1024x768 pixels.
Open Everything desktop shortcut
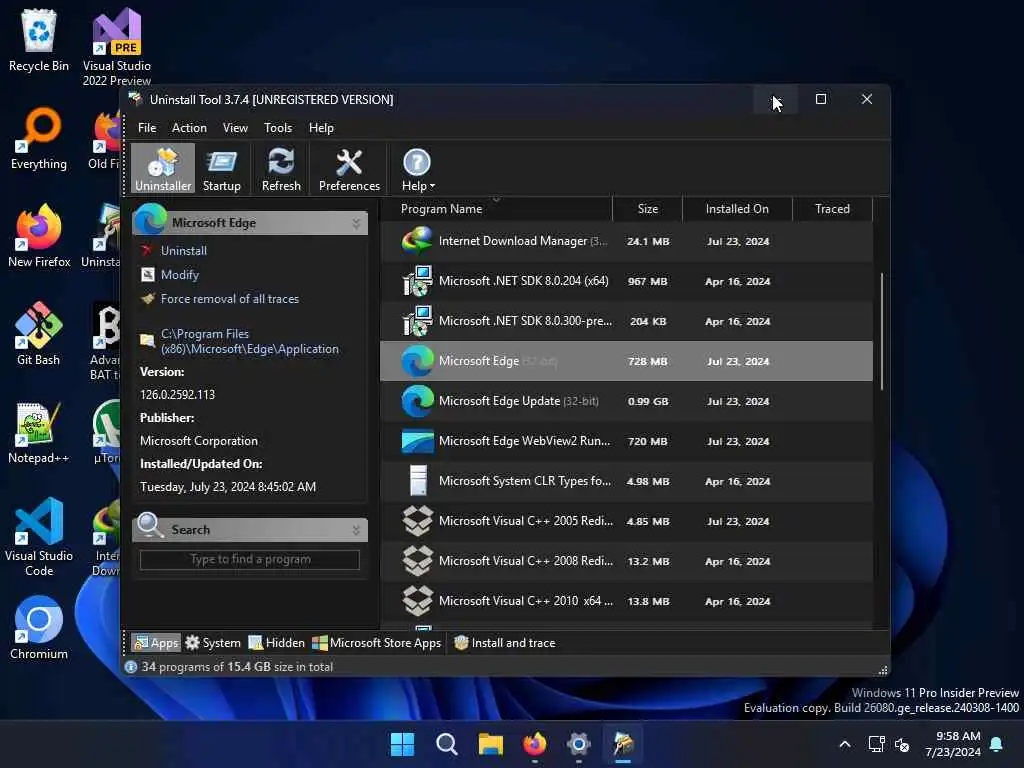point(39,138)
